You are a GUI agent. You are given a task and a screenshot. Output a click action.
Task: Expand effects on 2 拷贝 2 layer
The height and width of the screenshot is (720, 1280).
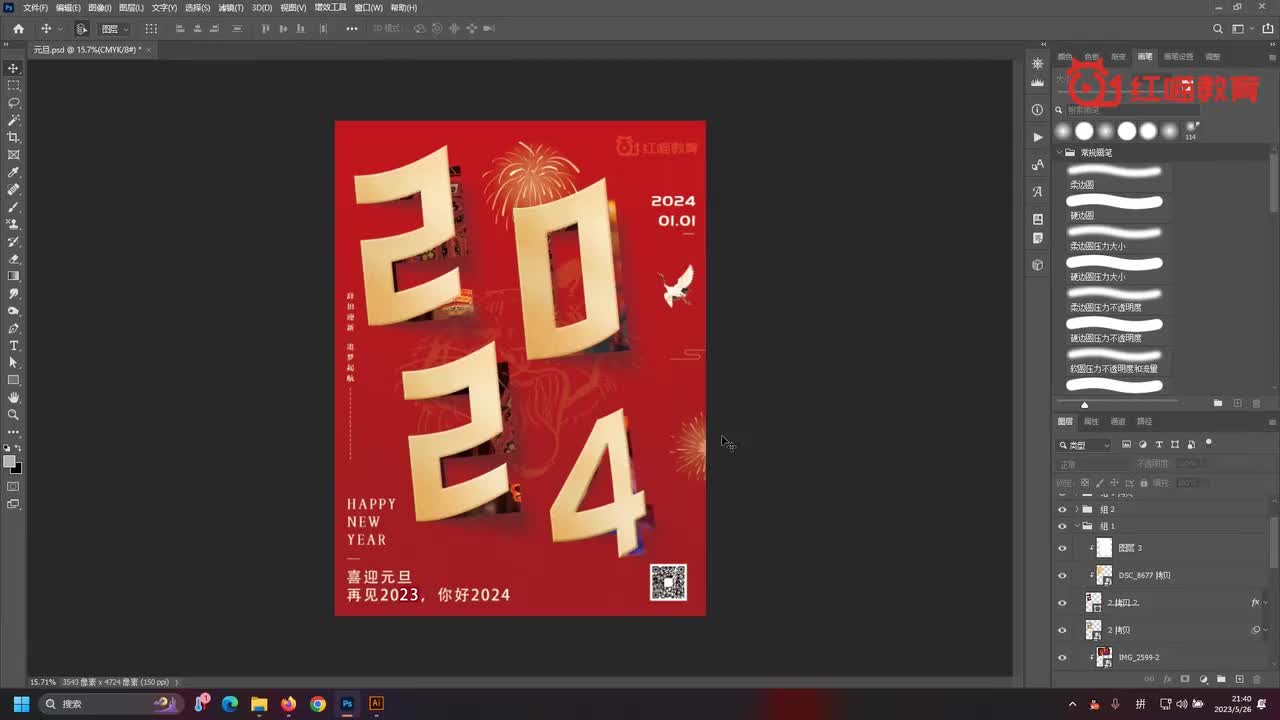(1266, 603)
